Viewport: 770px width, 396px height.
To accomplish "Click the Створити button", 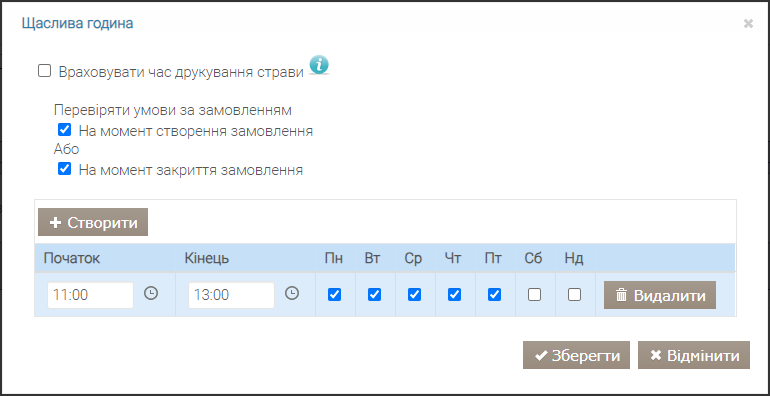I will coord(93,222).
